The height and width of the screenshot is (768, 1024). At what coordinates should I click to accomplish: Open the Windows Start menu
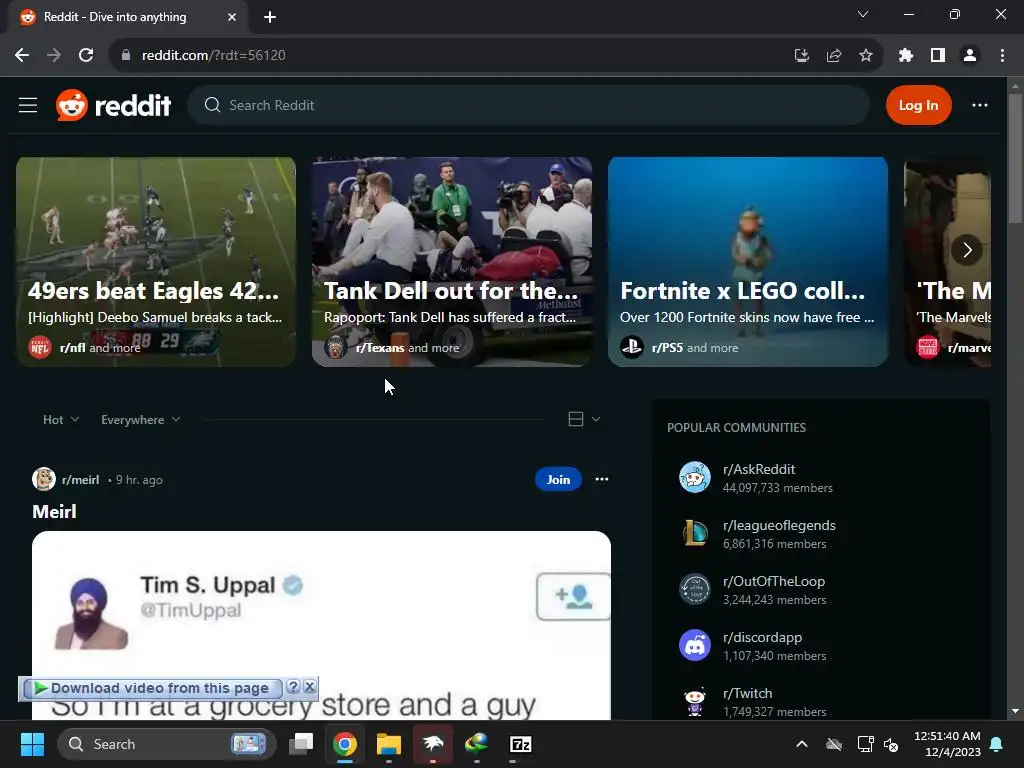32,744
